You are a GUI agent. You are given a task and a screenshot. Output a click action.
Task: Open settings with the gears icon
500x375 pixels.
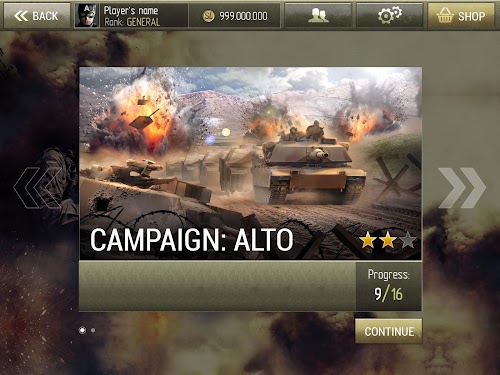tap(390, 16)
